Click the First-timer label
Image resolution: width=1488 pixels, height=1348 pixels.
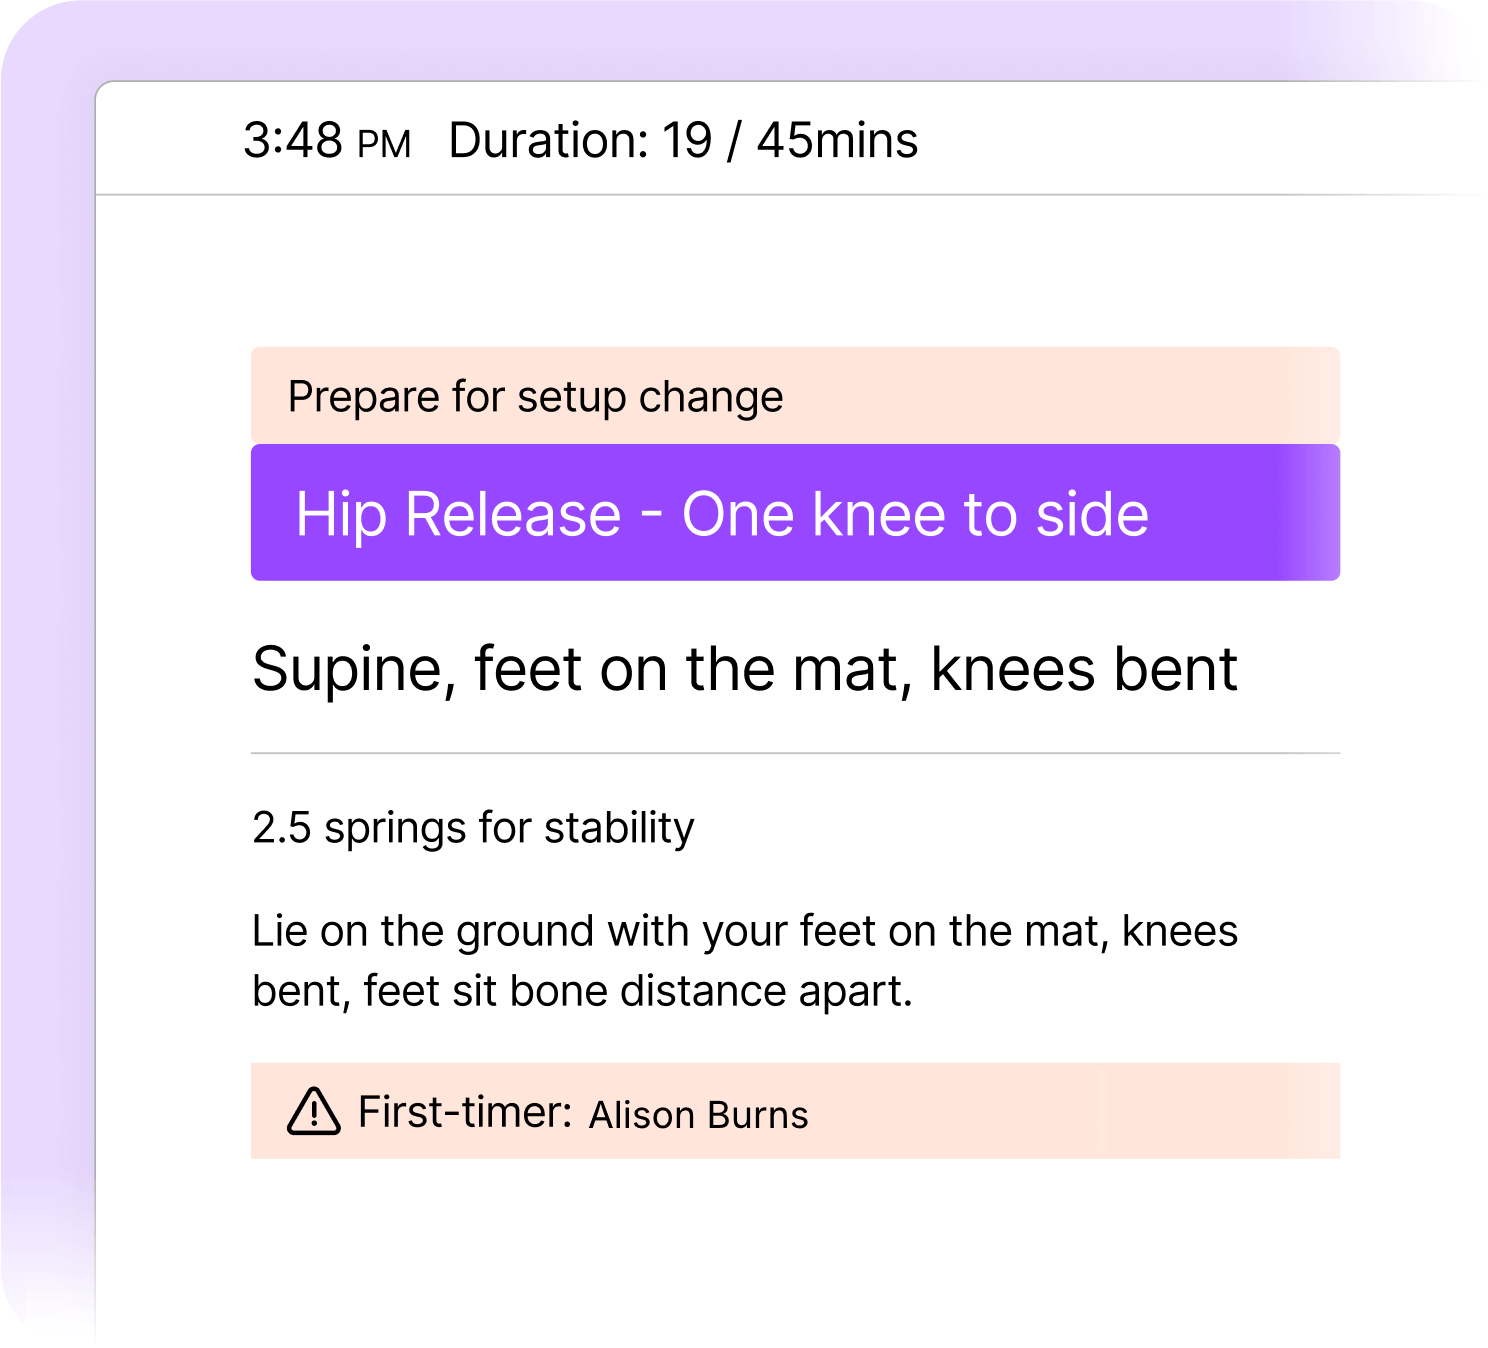coord(464,1112)
